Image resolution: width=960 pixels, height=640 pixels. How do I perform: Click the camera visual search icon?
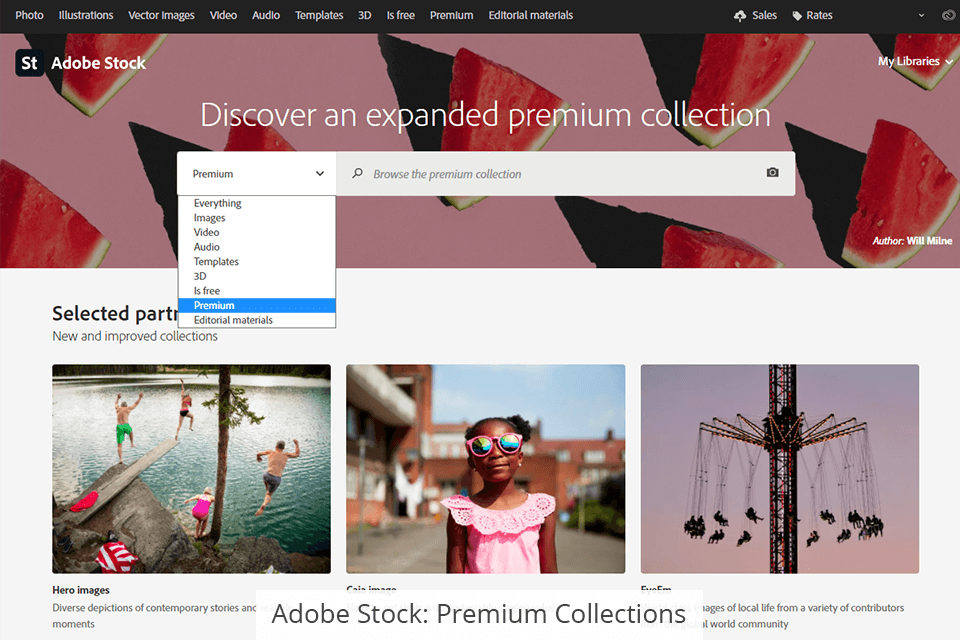point(773,173)
